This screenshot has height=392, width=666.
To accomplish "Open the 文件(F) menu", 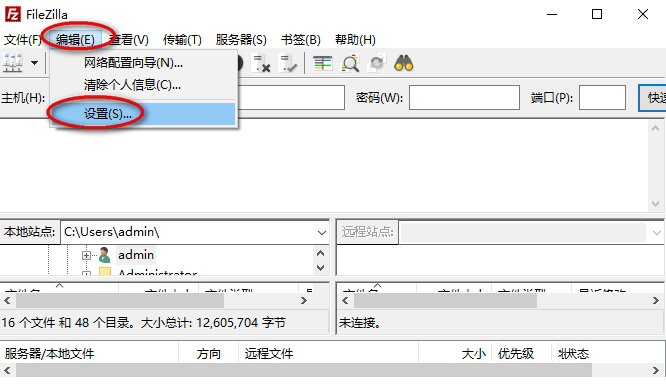I will pos(22,40).
